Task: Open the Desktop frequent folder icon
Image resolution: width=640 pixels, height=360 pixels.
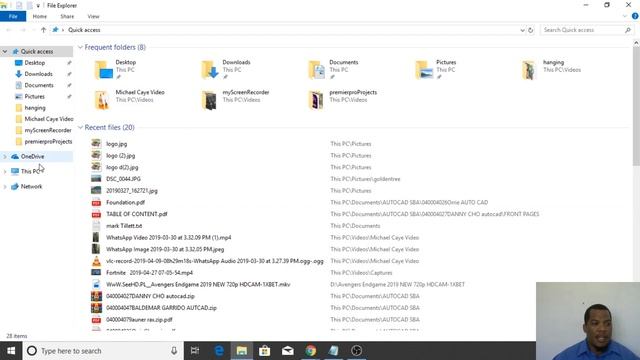Action: point(104,69)
